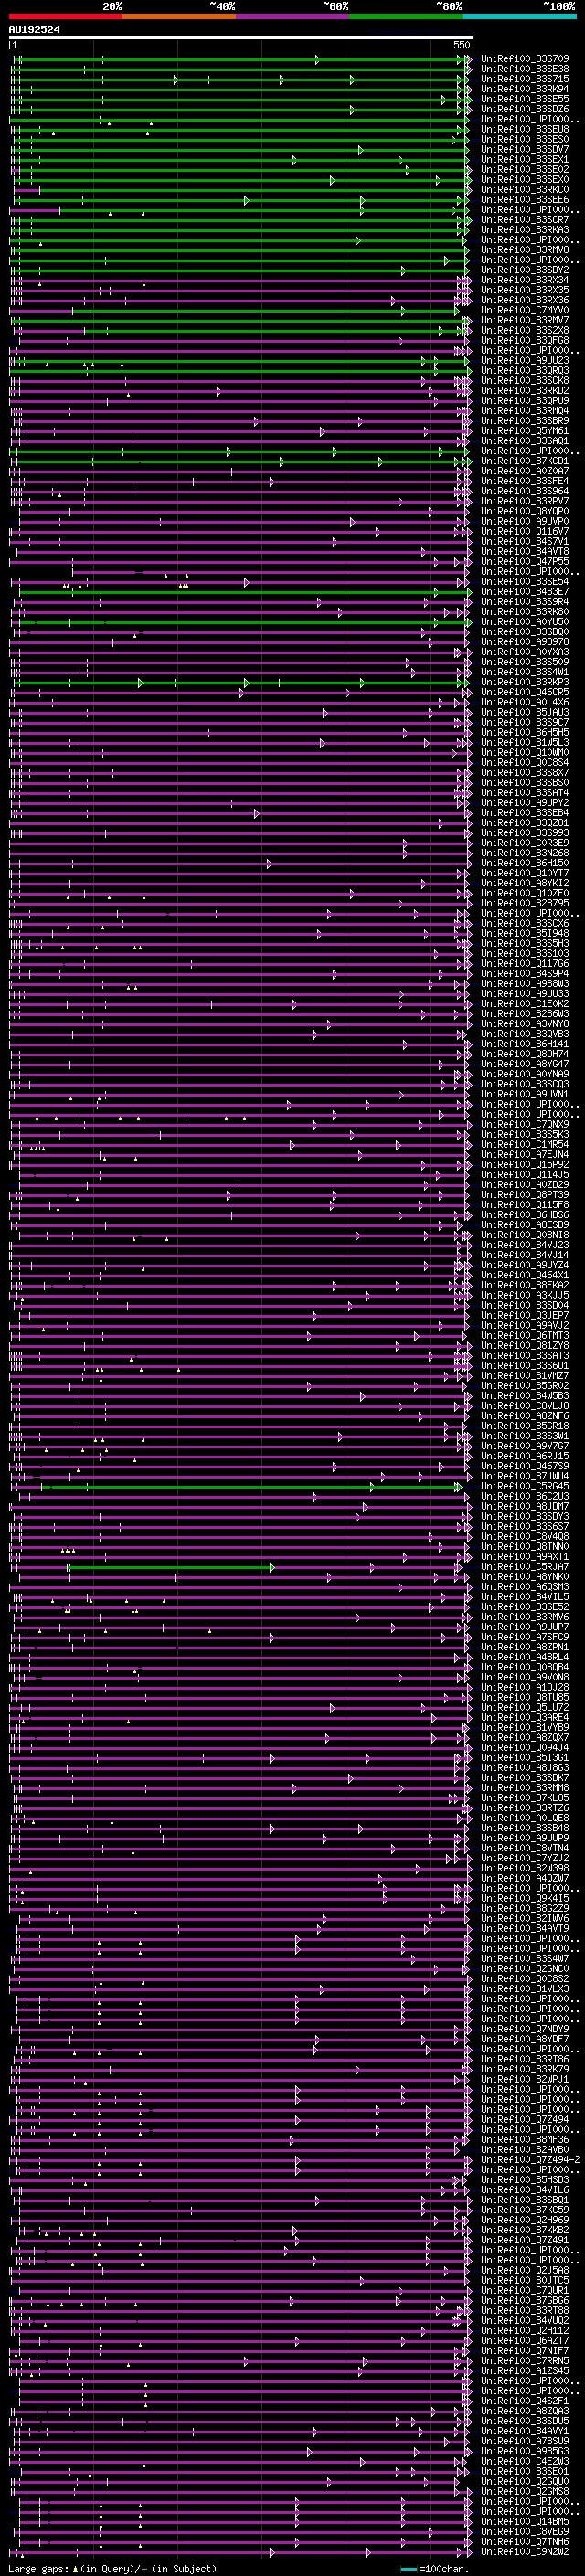The height and width of the screenshot is (2576, 585).
Task: Select hit label UniRef100_C8VLJ8
Action: tap(525, 1405)
